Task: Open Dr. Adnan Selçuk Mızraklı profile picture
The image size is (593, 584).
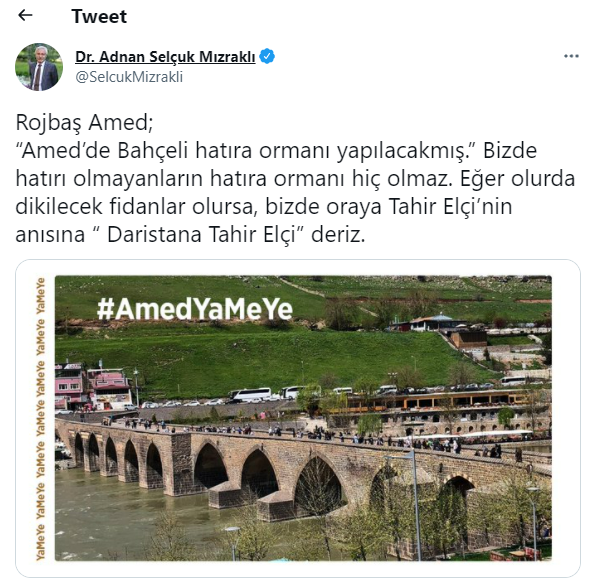Action: point(39,67)
